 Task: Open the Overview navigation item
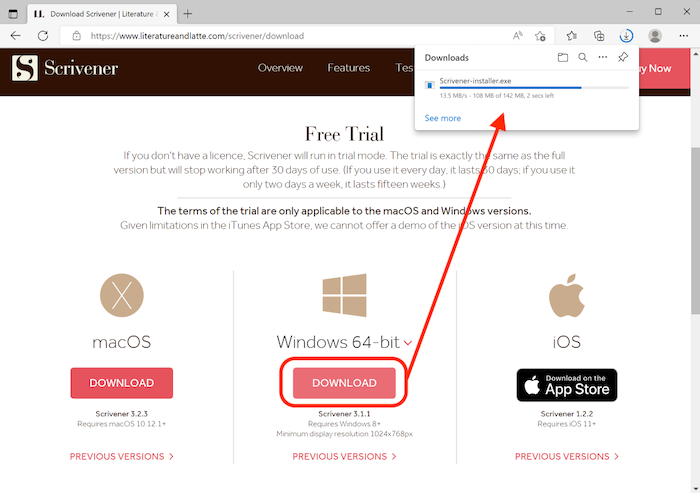click(x=280, y=68)
